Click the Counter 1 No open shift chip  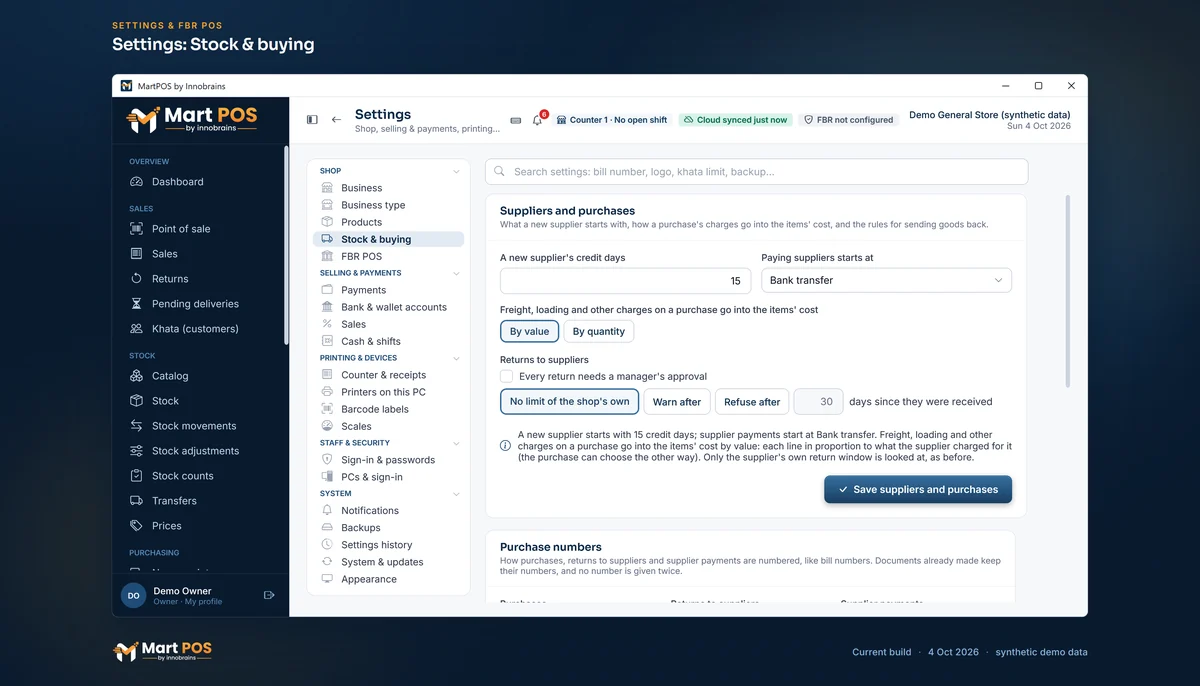pos(612,120)
